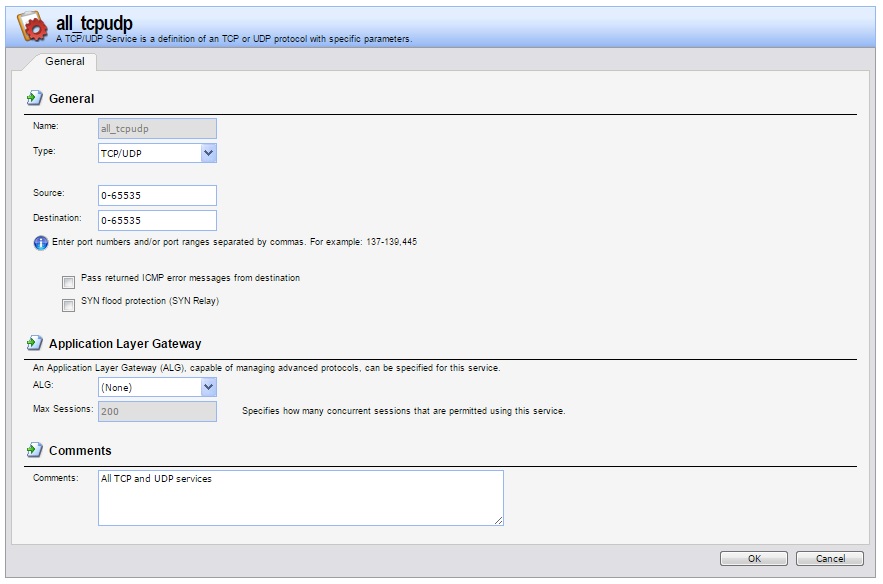Open the Type dropdown showing TCP/UDP

[x=157, y=153]
